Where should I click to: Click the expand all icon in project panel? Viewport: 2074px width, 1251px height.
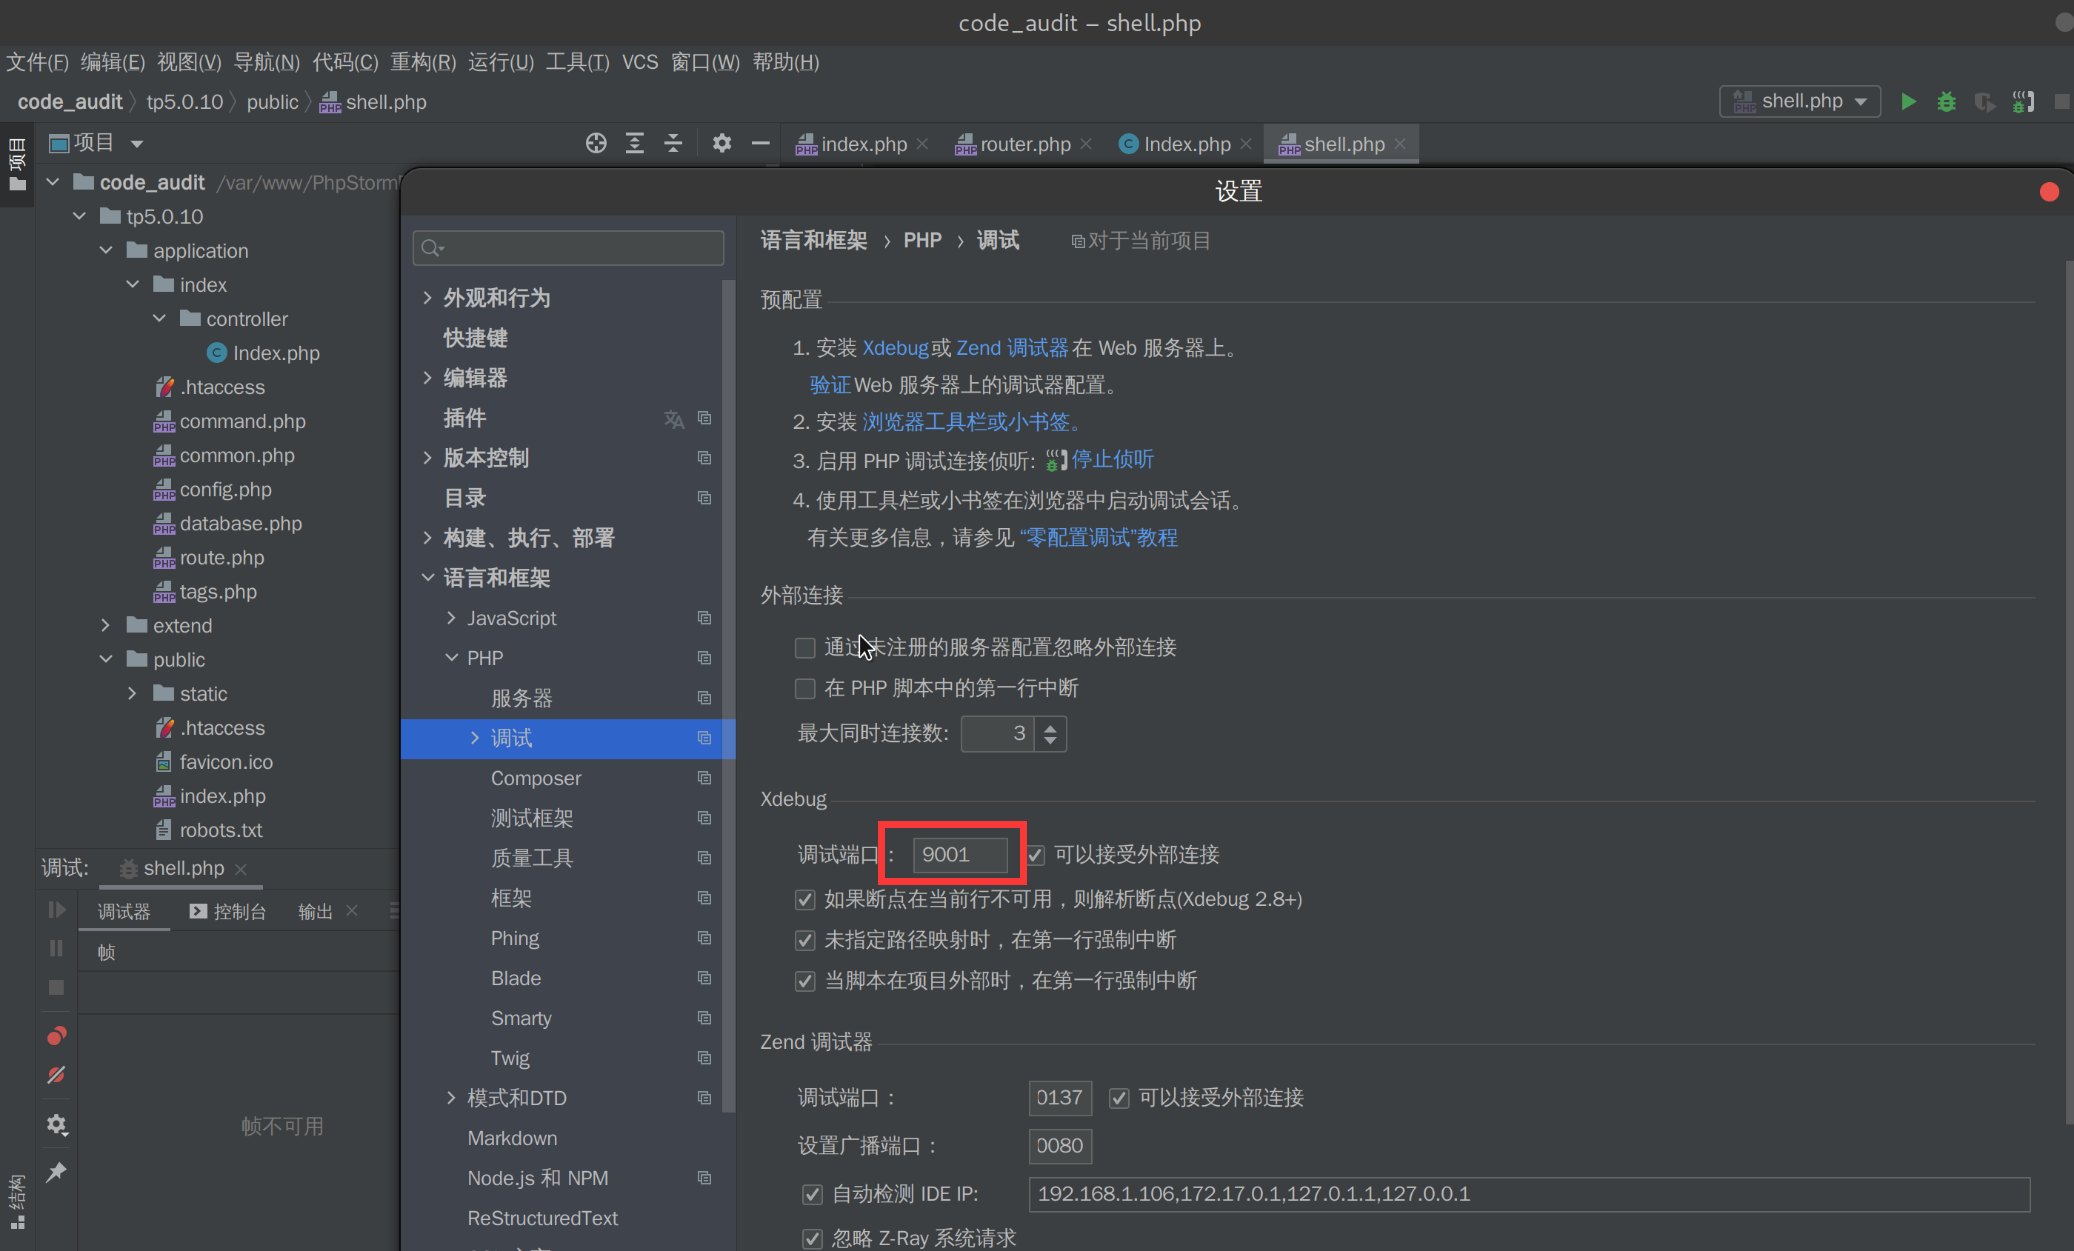coord(635,143)
